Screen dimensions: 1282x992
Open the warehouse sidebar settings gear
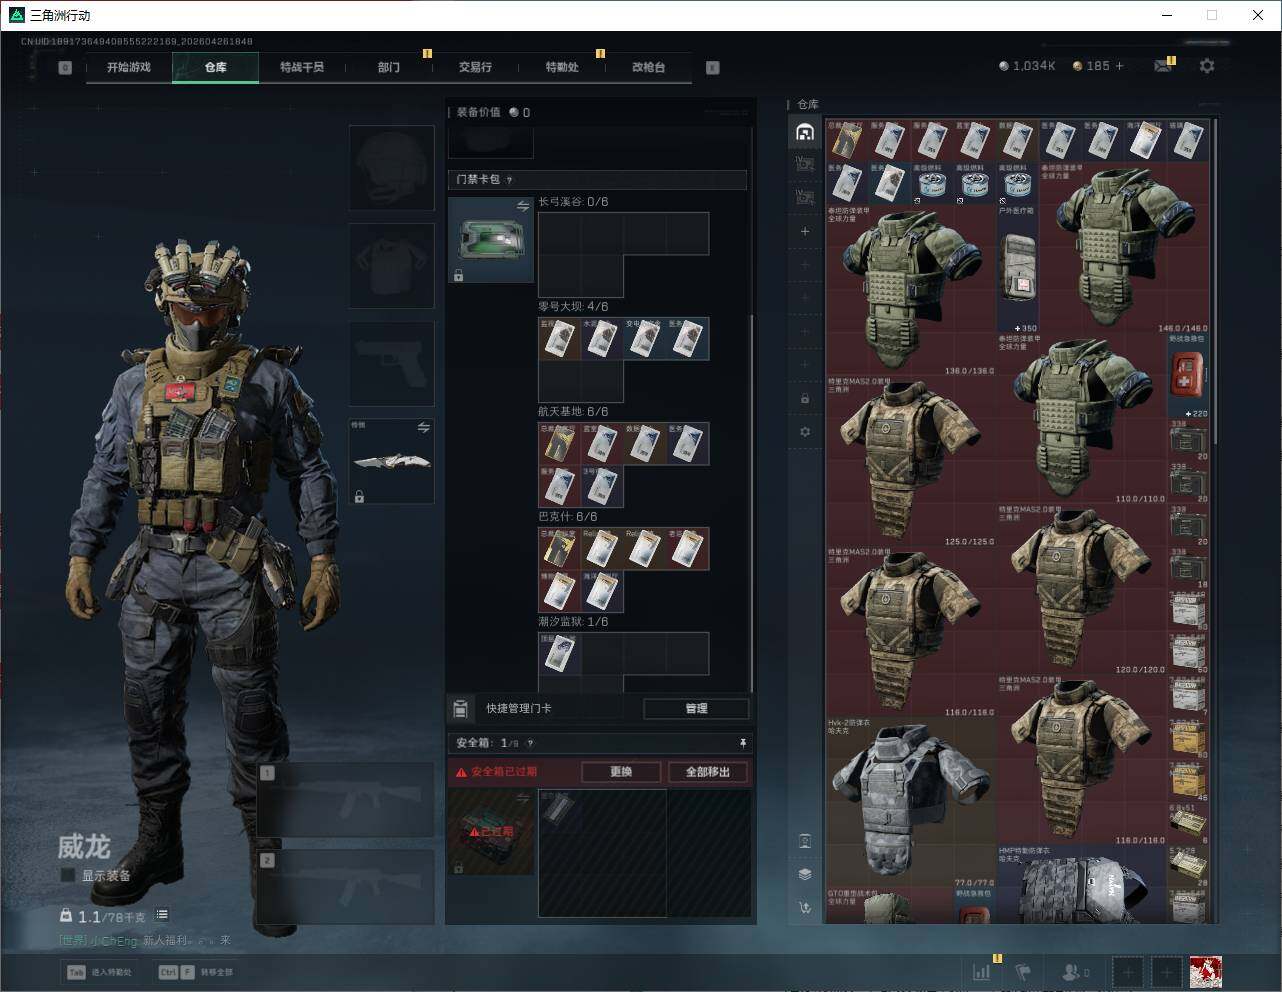[805, 432]
